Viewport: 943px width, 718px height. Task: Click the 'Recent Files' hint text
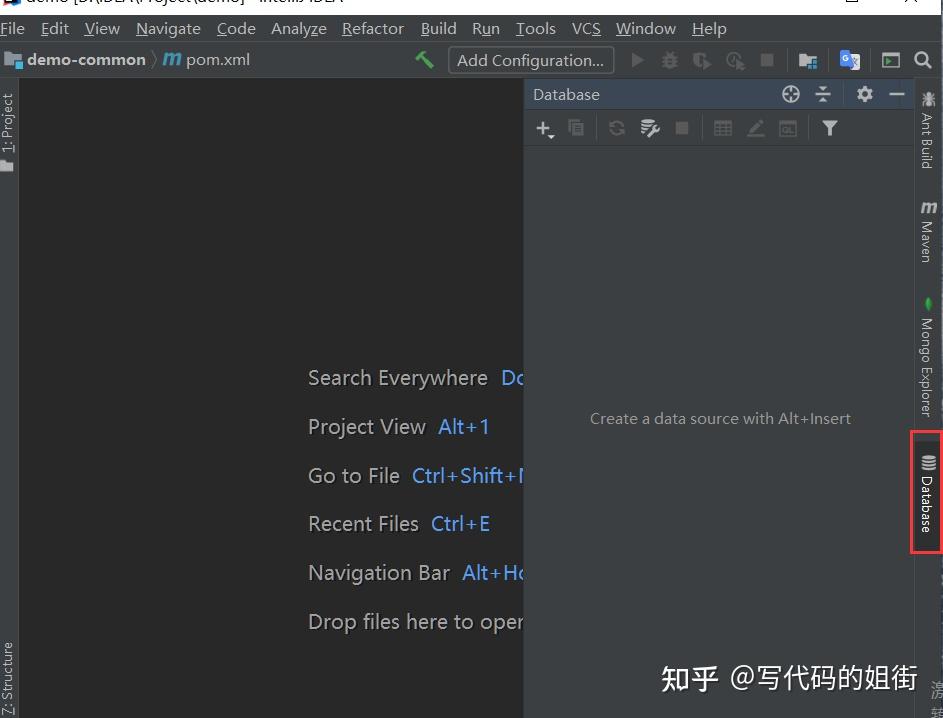click(363, 524)
